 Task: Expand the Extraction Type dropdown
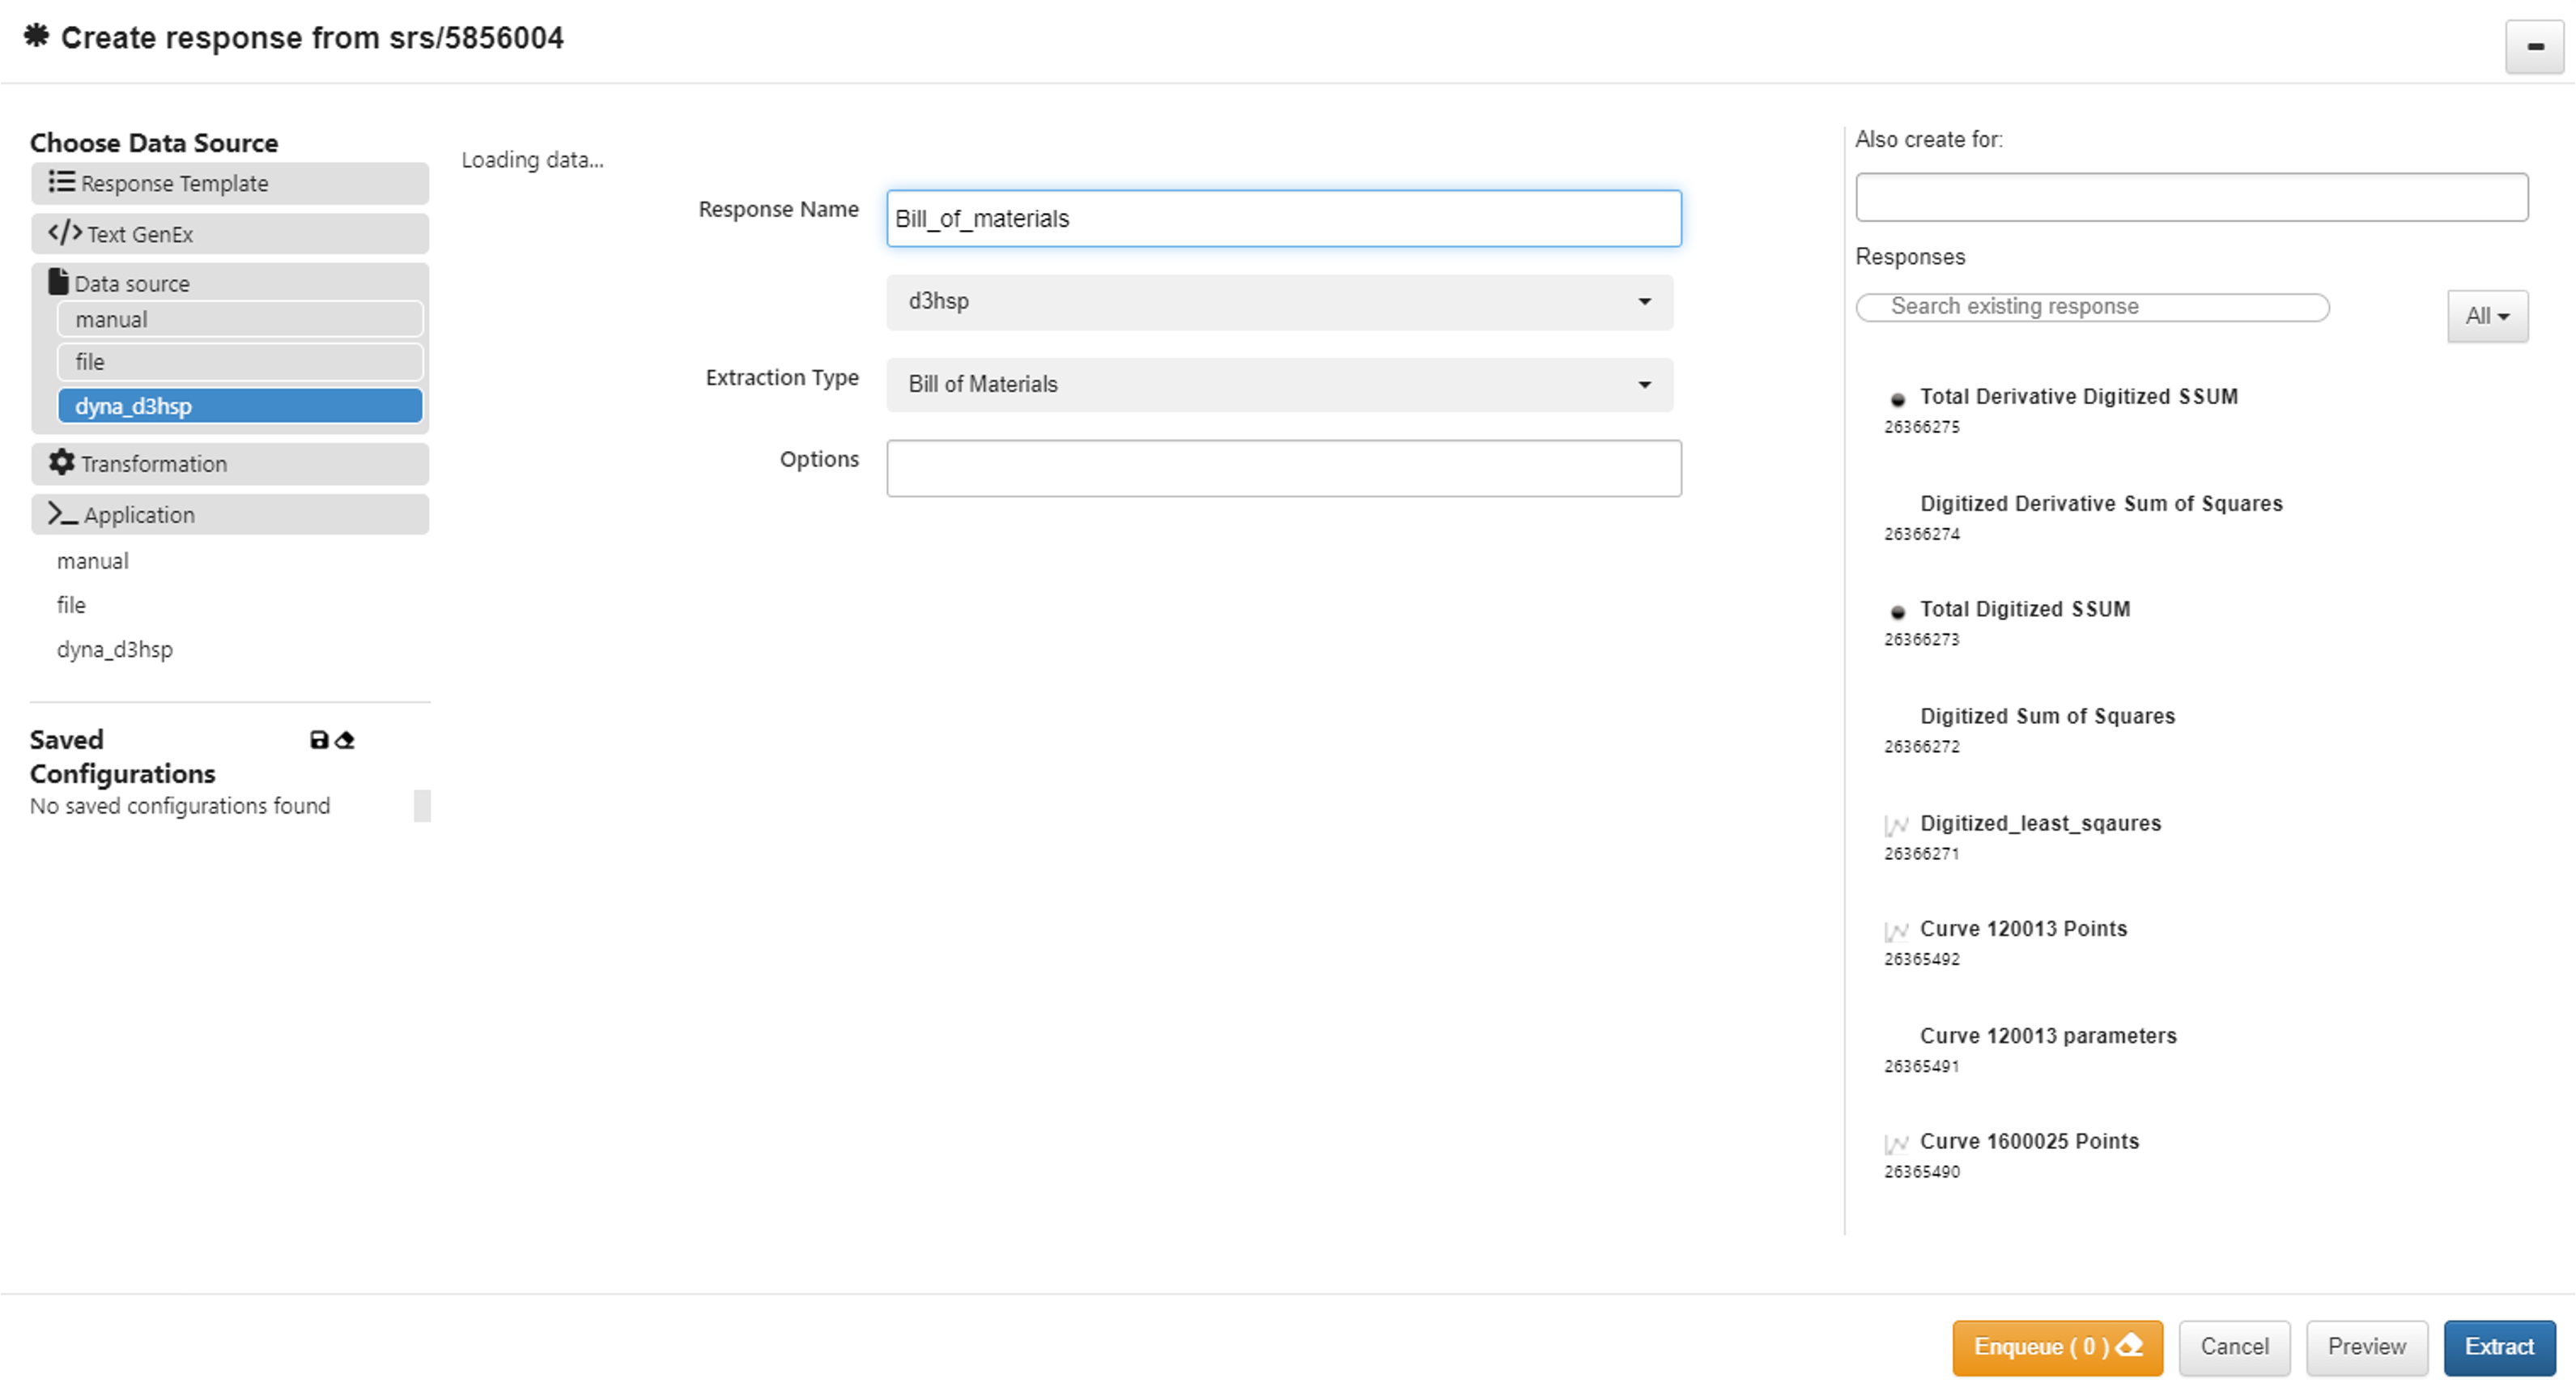pyautogui.click(x=1279, y=385)
